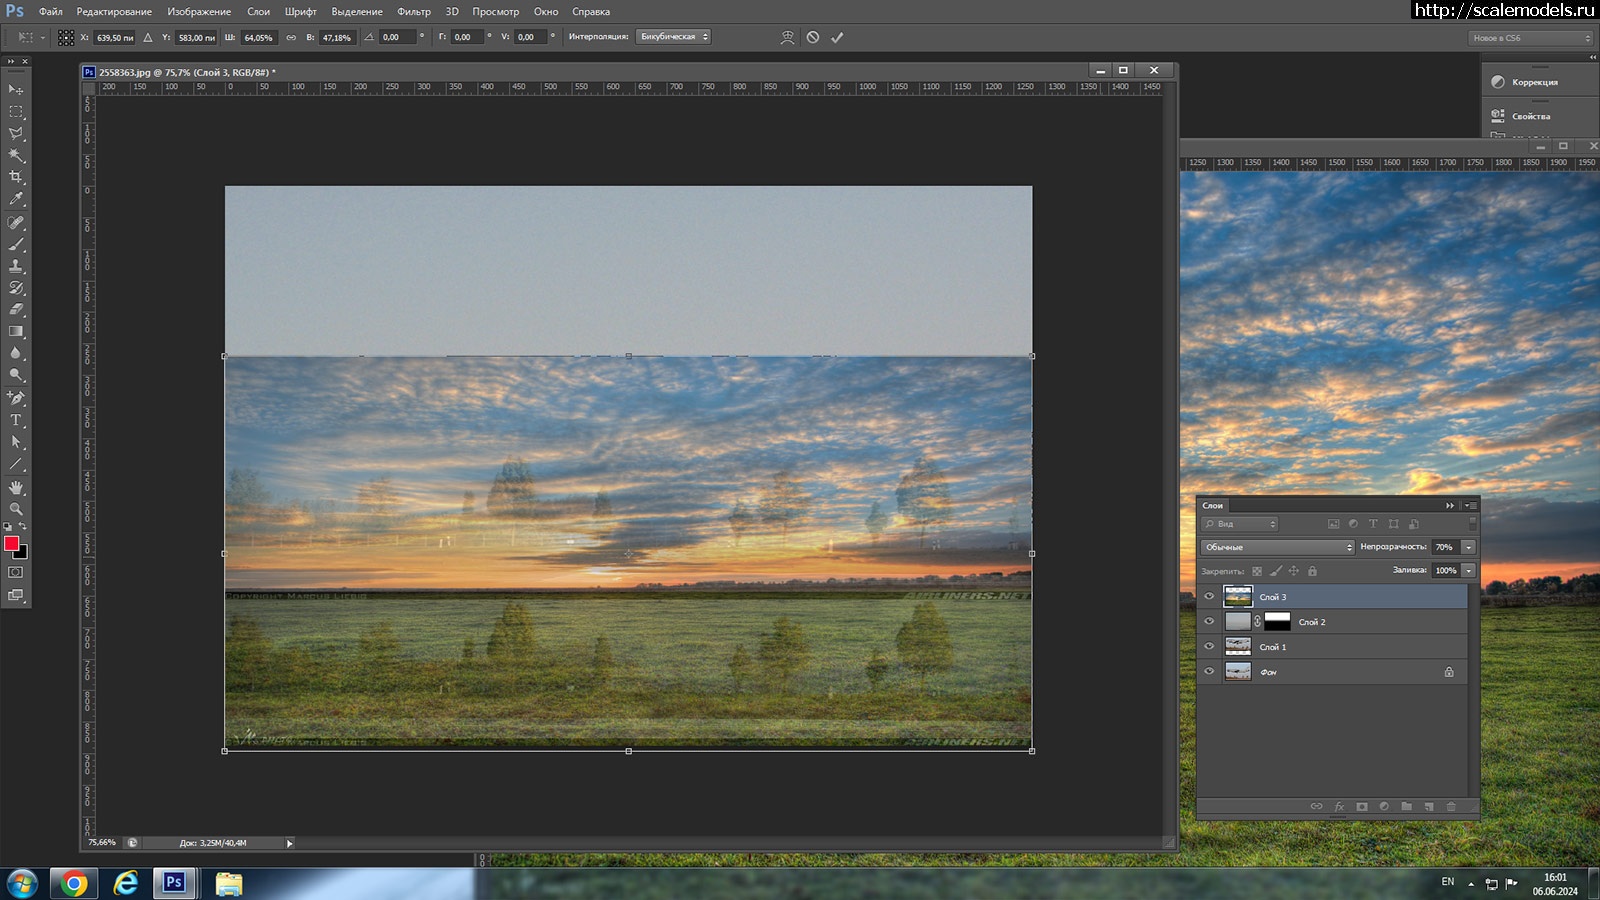The width and height of the screenshot is (1600, 900).
Task: Toggle lock all in Layers panel
Action: pyautogui.click(x=1312, y=571)
